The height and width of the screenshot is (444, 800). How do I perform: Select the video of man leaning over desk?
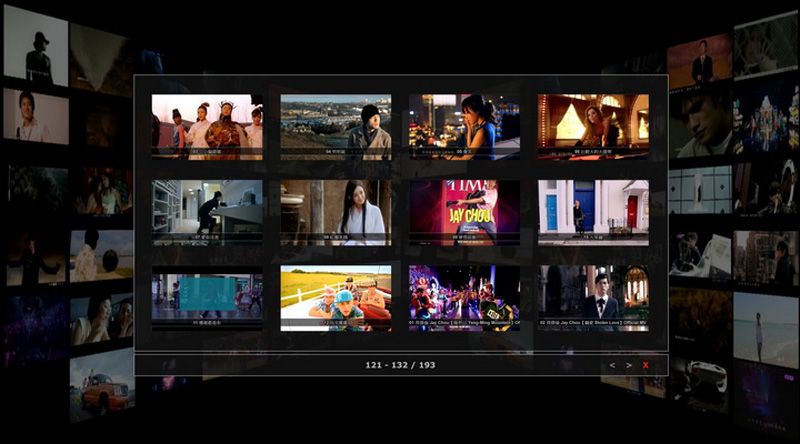[x=207, y=212]
